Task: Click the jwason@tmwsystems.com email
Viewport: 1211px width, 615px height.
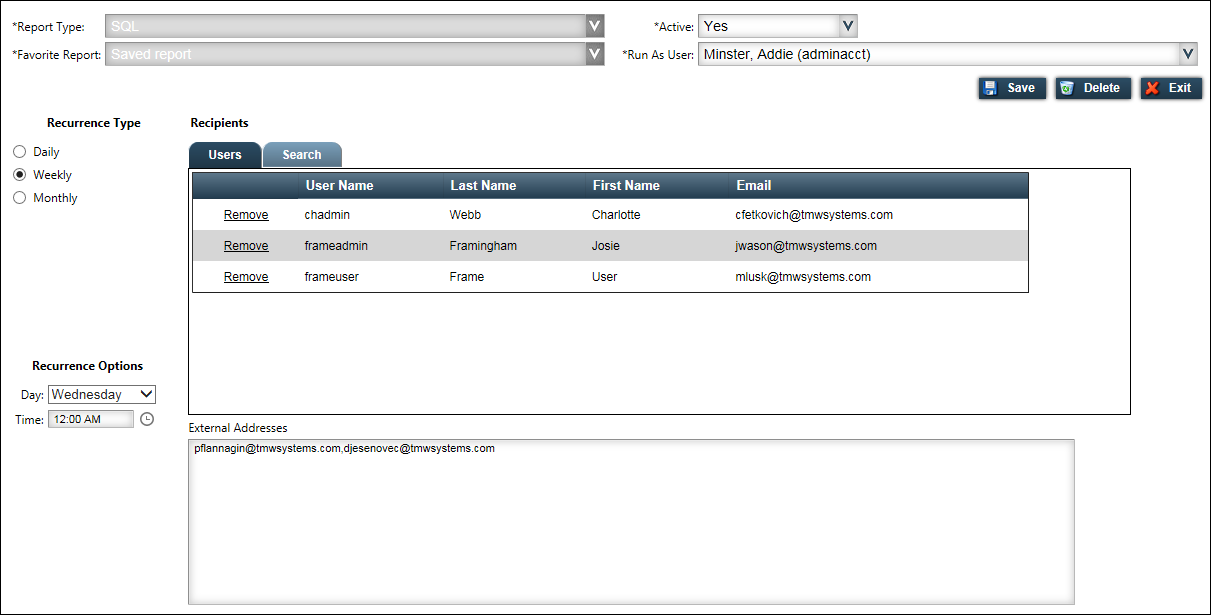Action: [x=806, y=246]
